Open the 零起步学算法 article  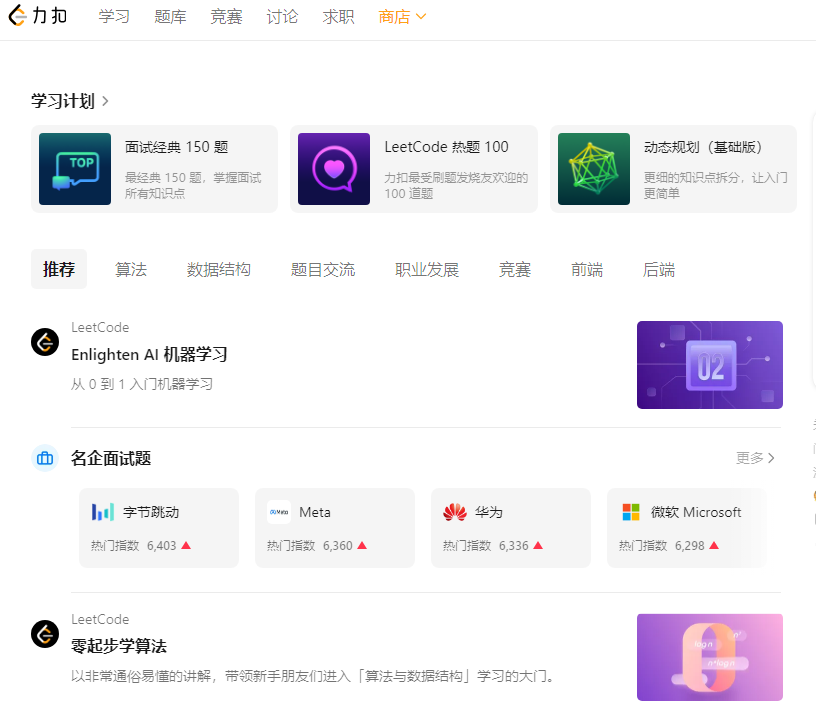pyautogui.click(x=119, y=646)
